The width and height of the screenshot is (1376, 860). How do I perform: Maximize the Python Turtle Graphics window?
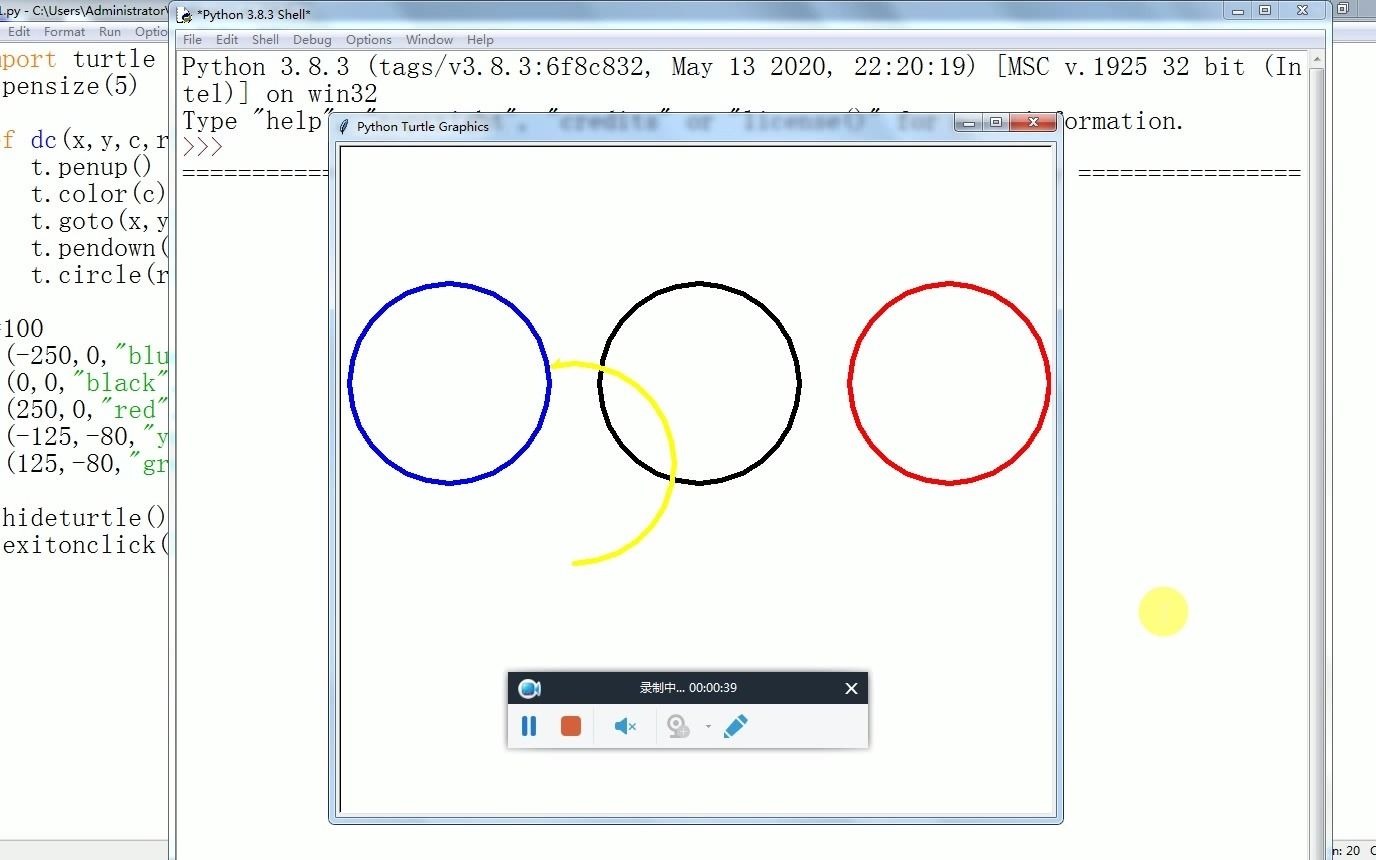(x=995, y=123)
